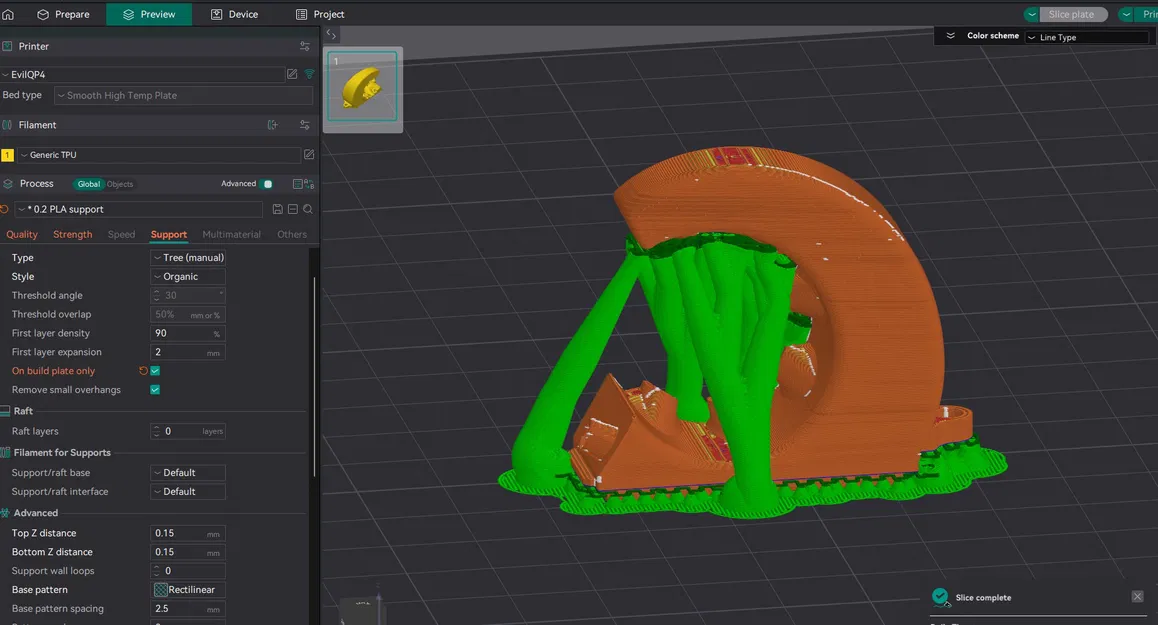Click the Rectilinear base pattern icon
Image resolution: width=1158 pixels, height=625 pixels.
coord(160,590)
